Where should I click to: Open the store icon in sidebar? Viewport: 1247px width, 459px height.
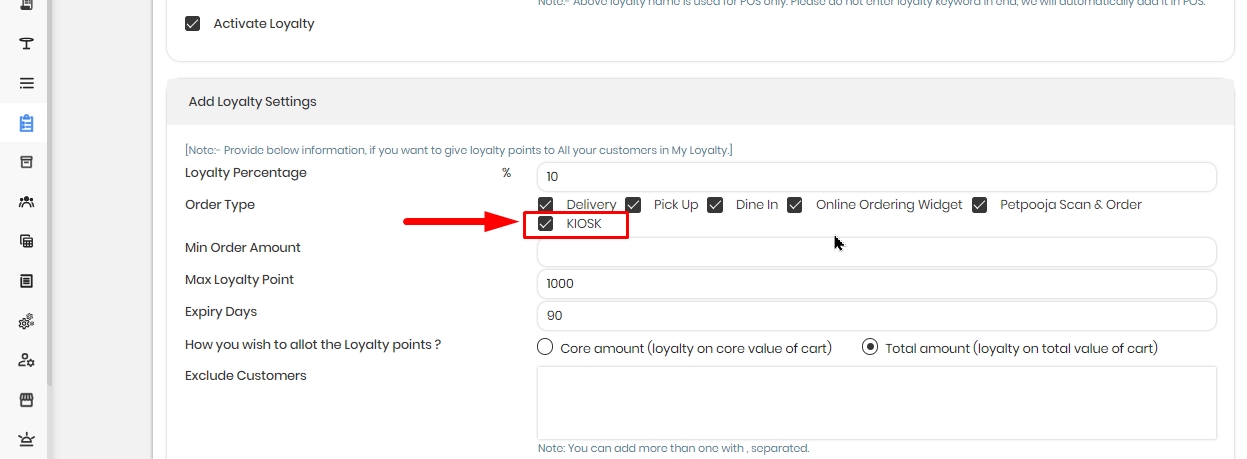click(x=27, y=400)
